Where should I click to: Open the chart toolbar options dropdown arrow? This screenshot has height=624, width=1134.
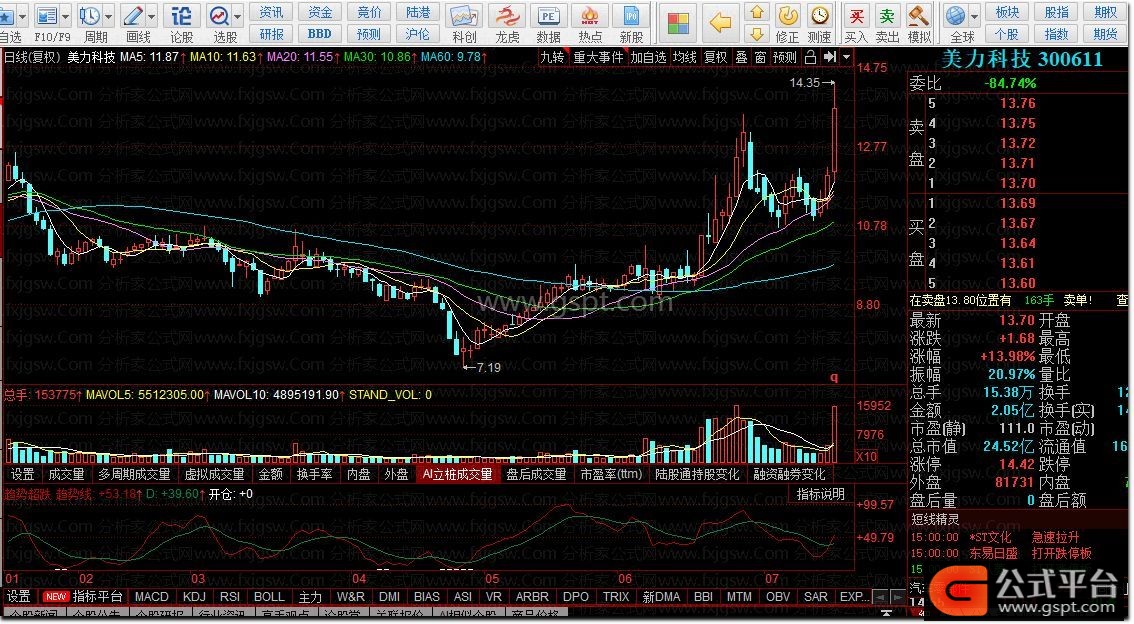coord(846,57)
